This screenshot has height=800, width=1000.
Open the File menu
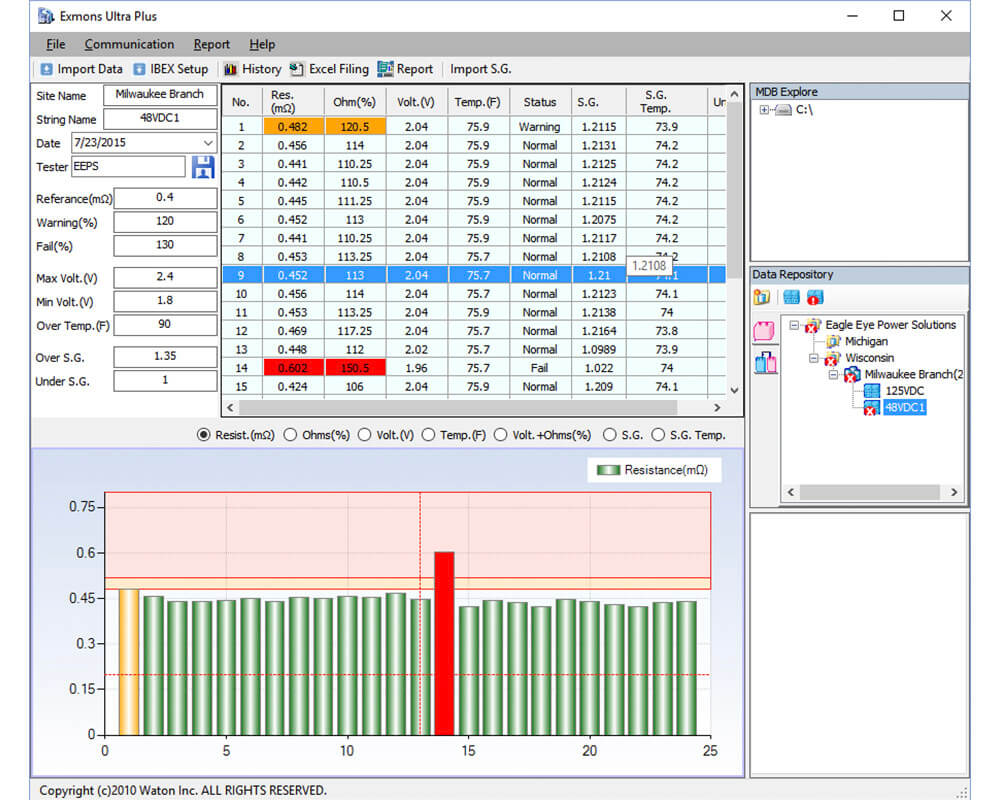coord(55,45)
